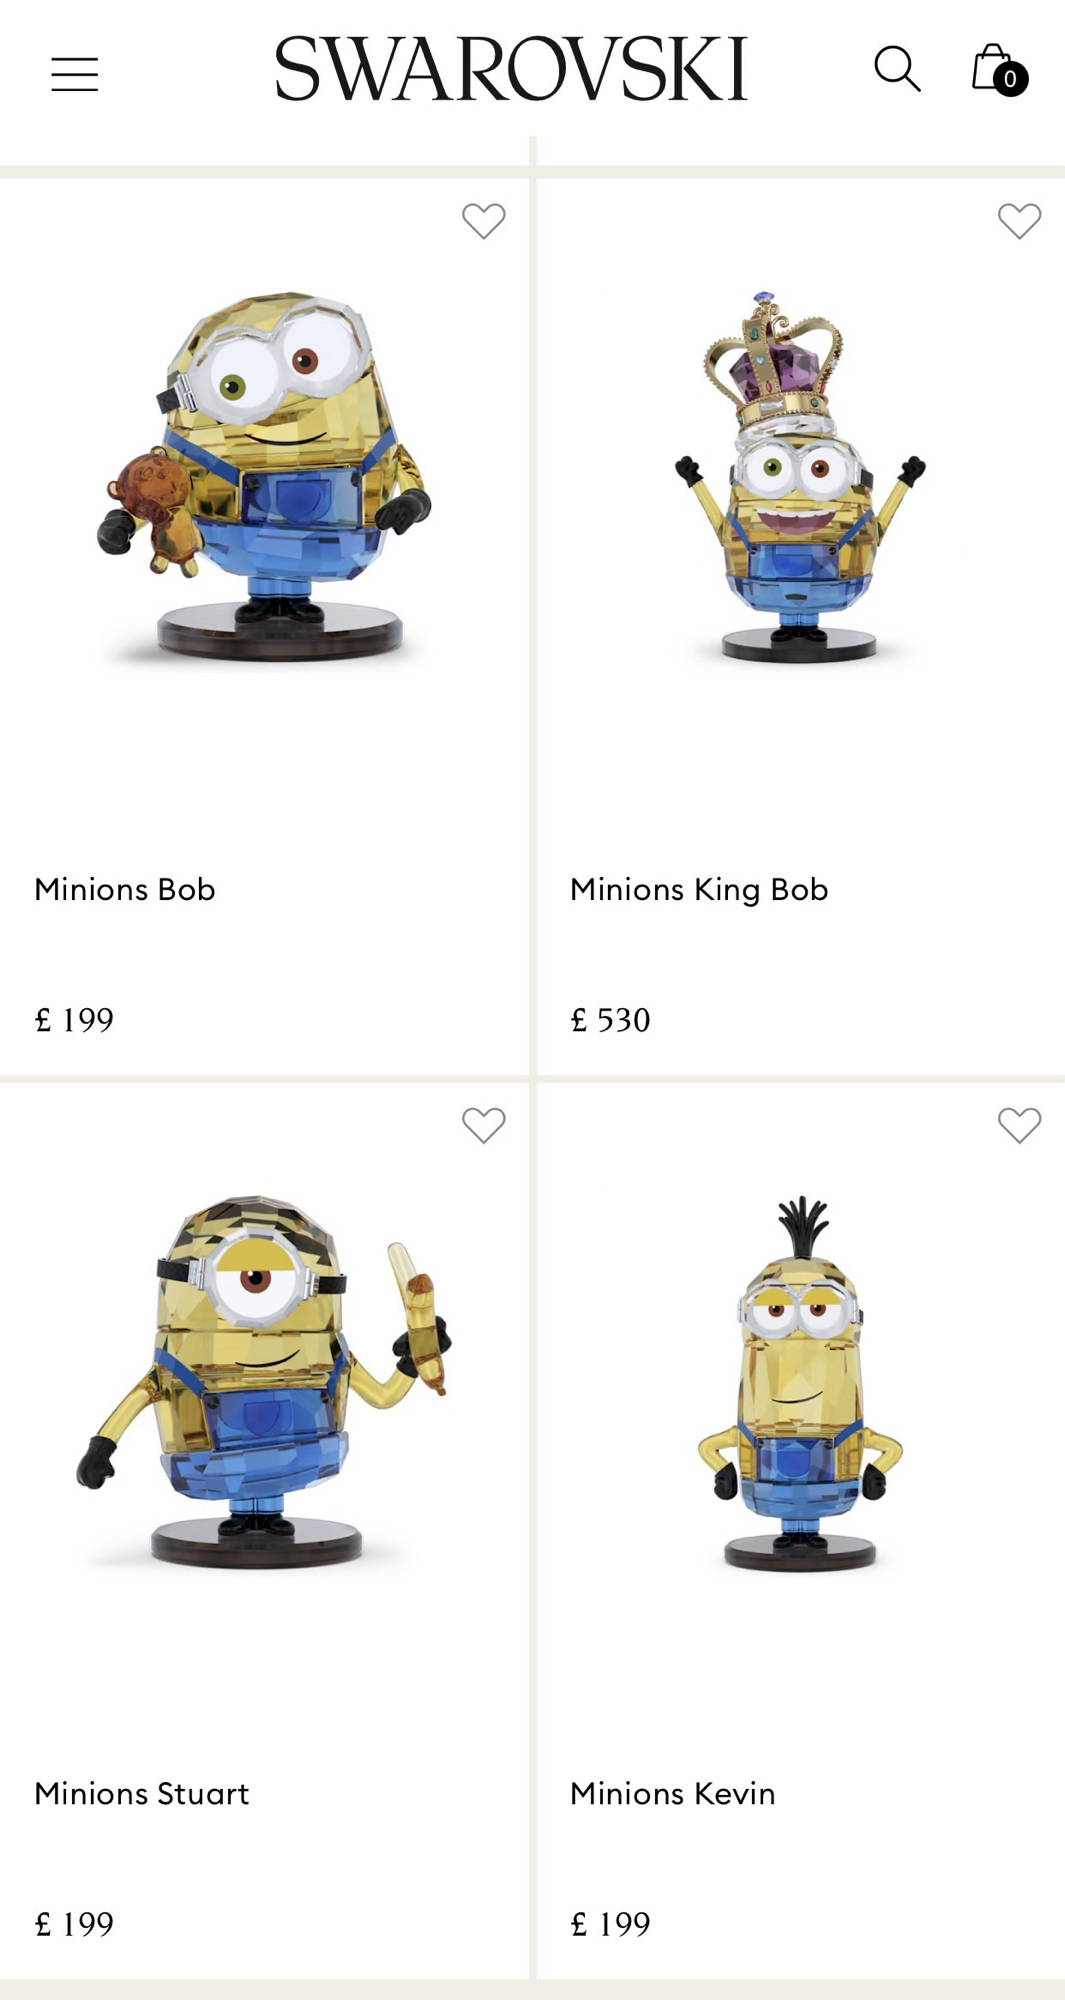Go to Swarovski home via logo

point(511,69)
